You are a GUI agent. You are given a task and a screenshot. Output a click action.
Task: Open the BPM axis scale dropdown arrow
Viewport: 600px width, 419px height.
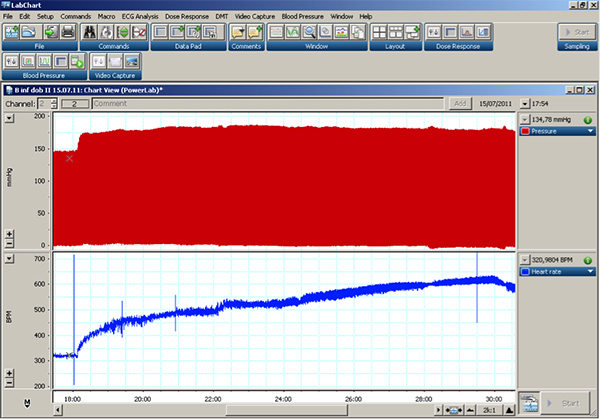point(9,258)
